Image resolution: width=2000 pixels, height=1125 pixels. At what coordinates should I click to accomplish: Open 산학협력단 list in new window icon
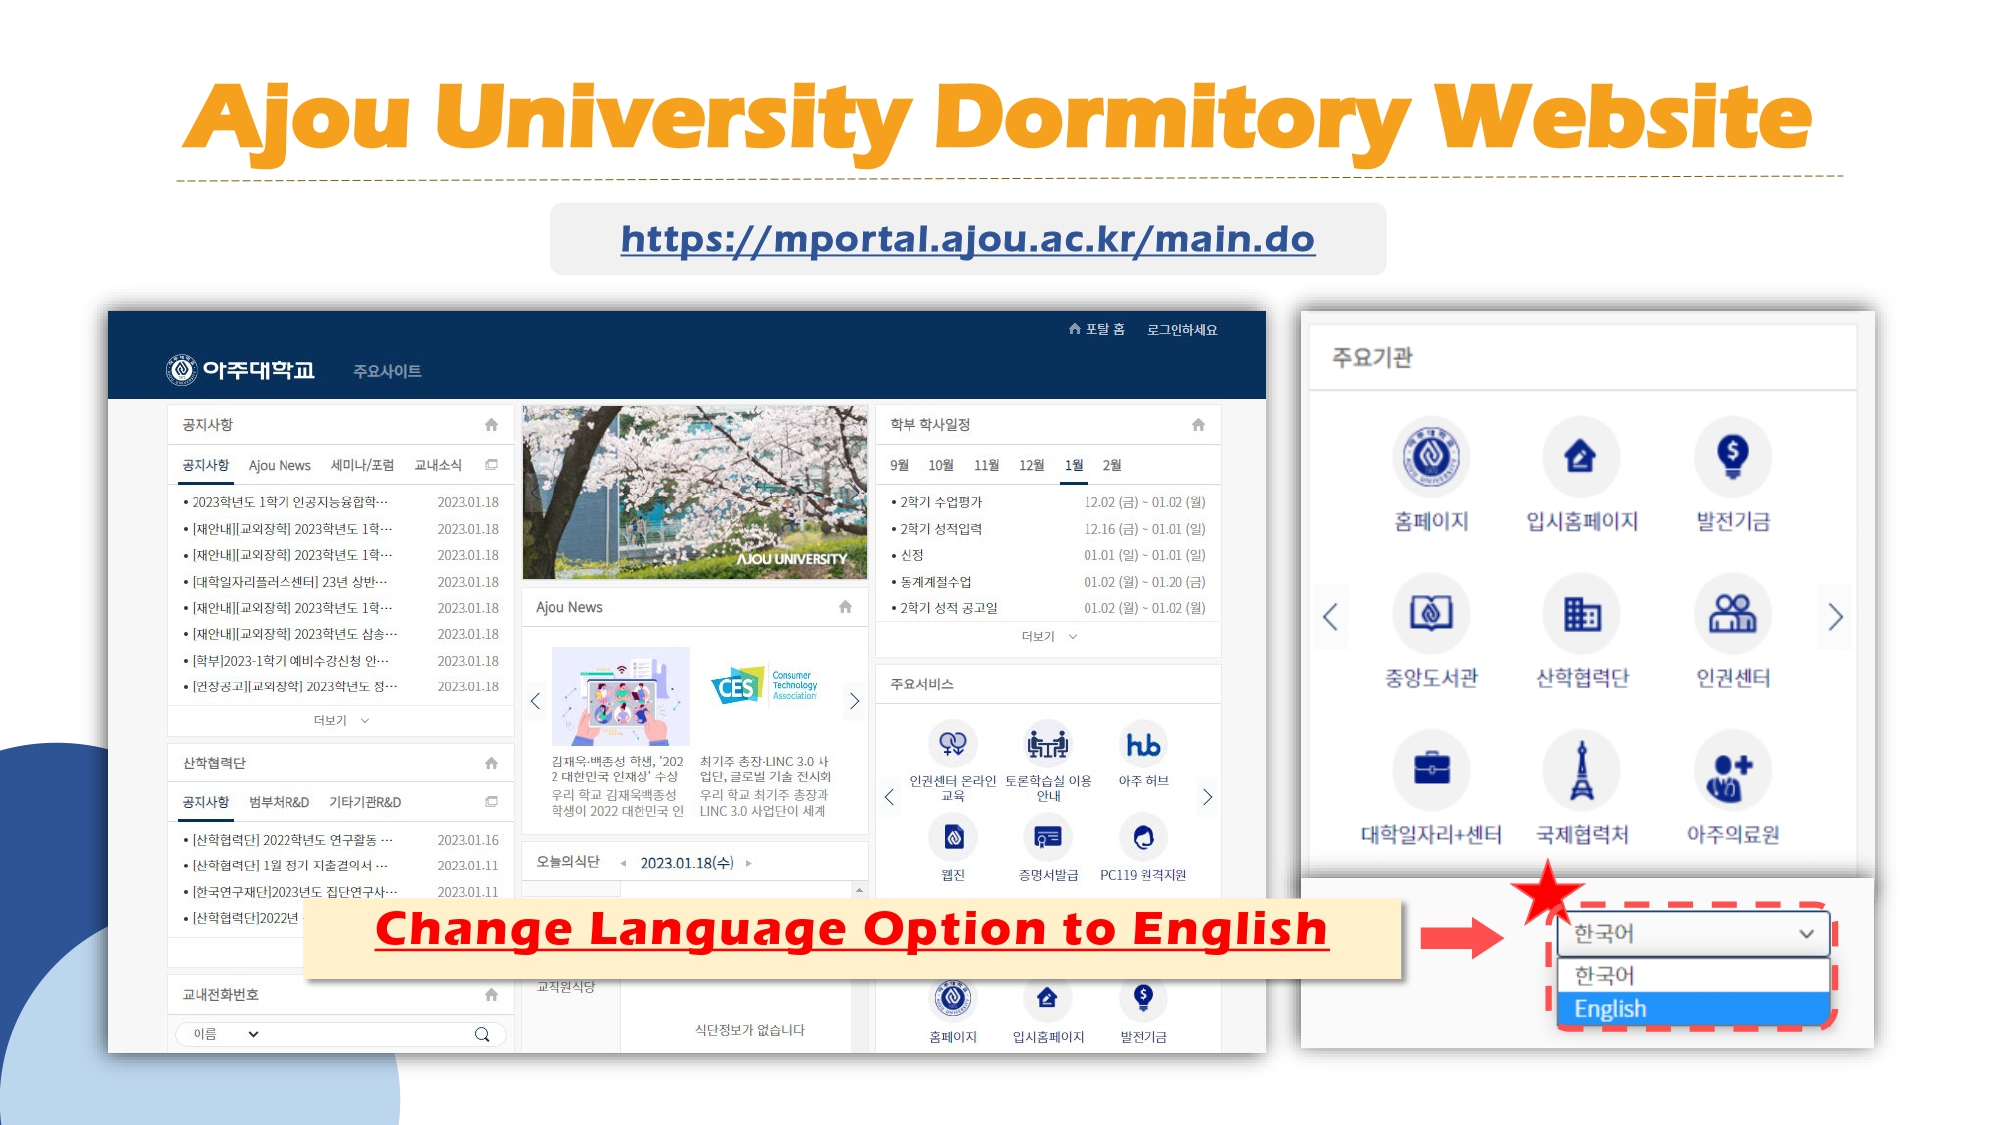coord(491,802)
